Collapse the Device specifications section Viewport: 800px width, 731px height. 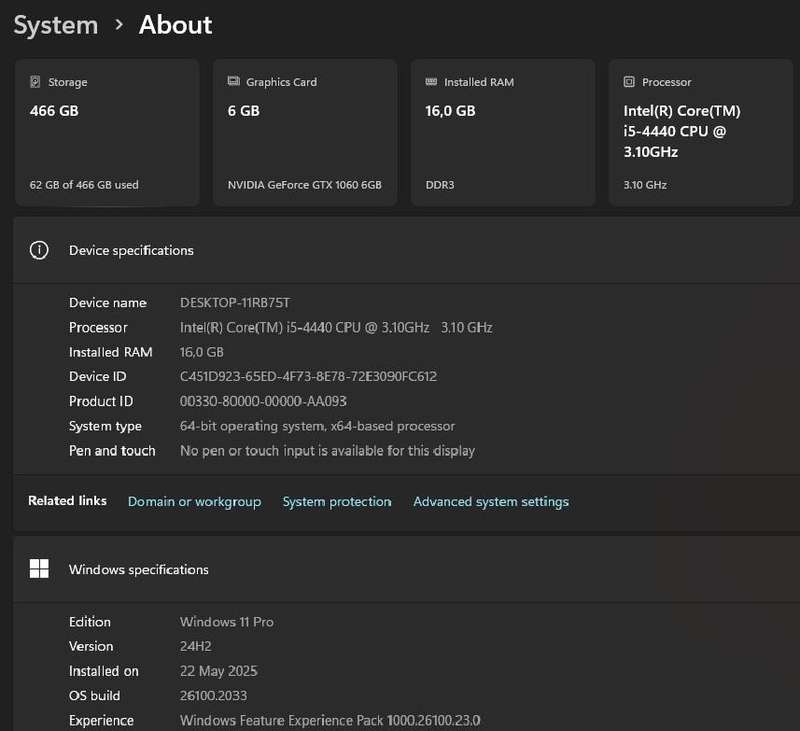click(407, 250)
